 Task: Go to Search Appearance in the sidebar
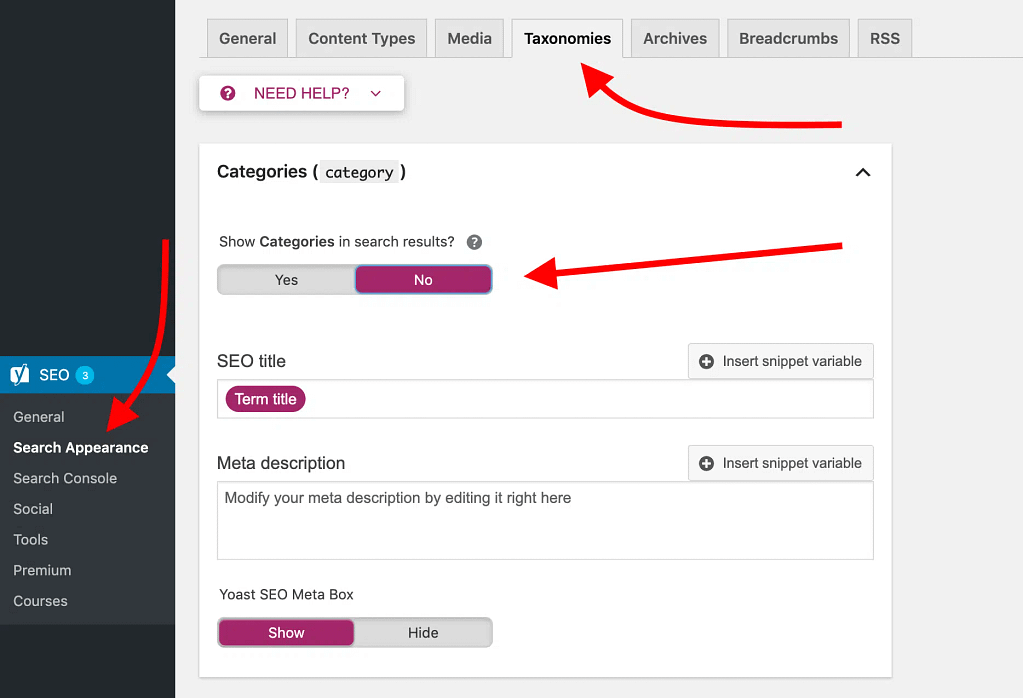[80, 447]
